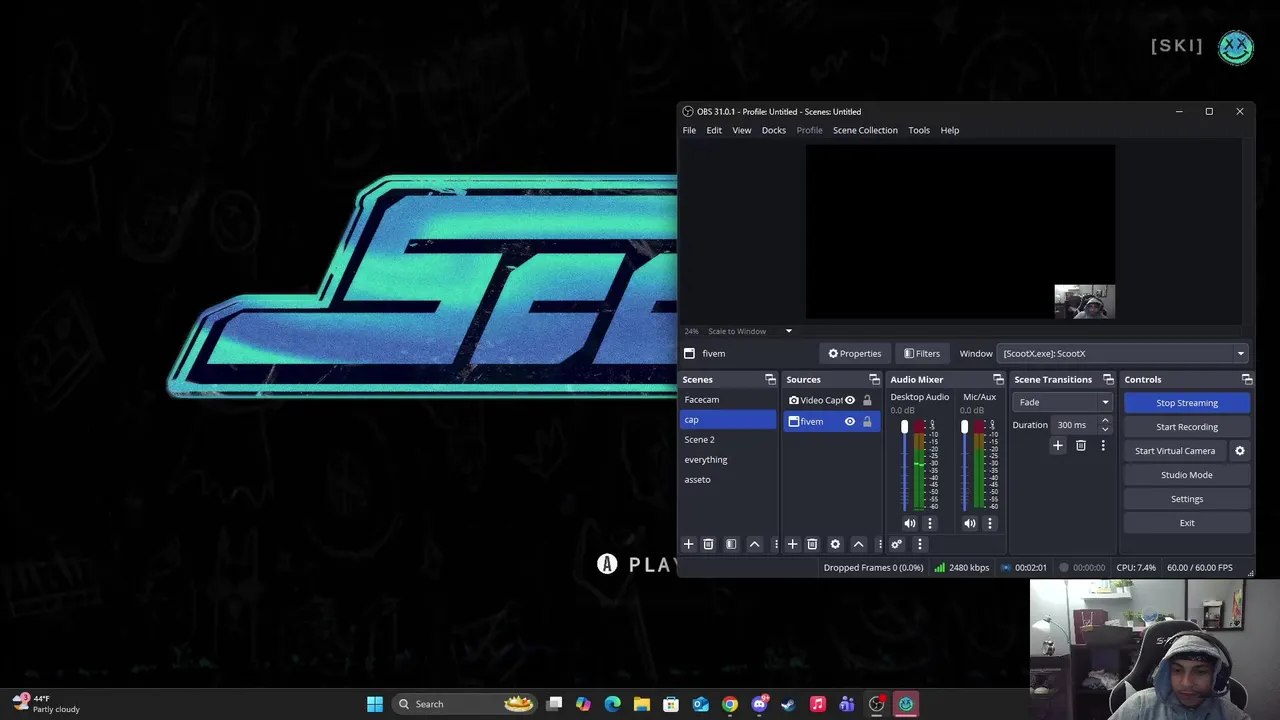
Task: Click Stop Streaming button
Action: [1187, 403]
